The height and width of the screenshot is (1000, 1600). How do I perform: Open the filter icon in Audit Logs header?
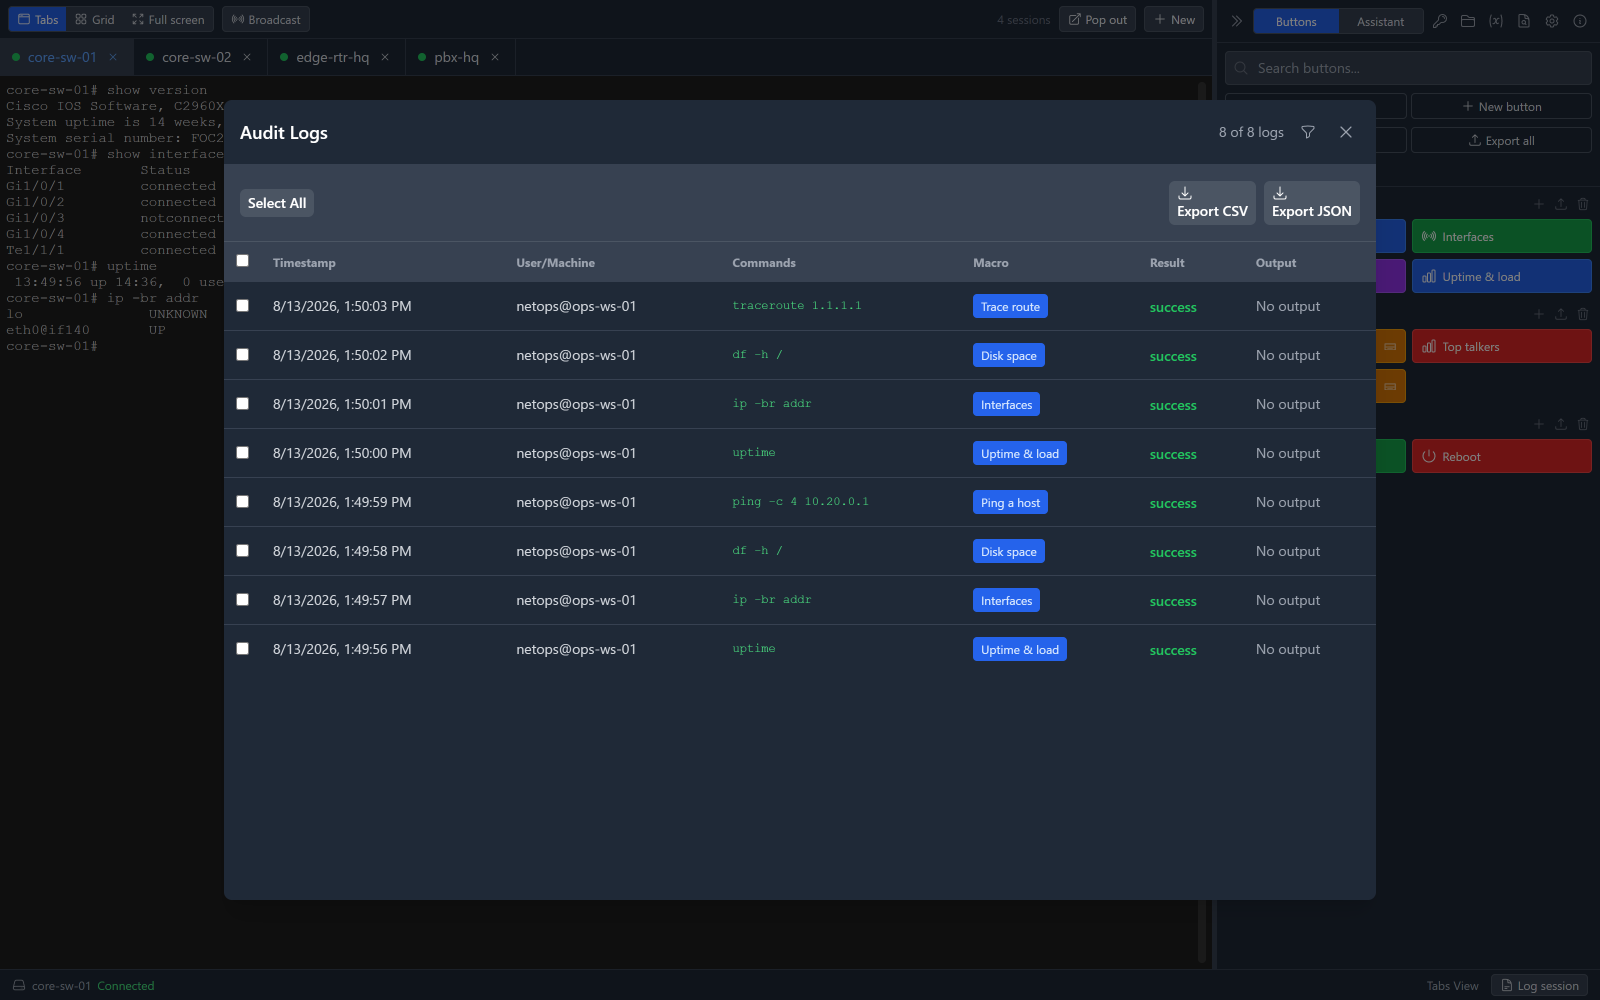pos(1308,132)
